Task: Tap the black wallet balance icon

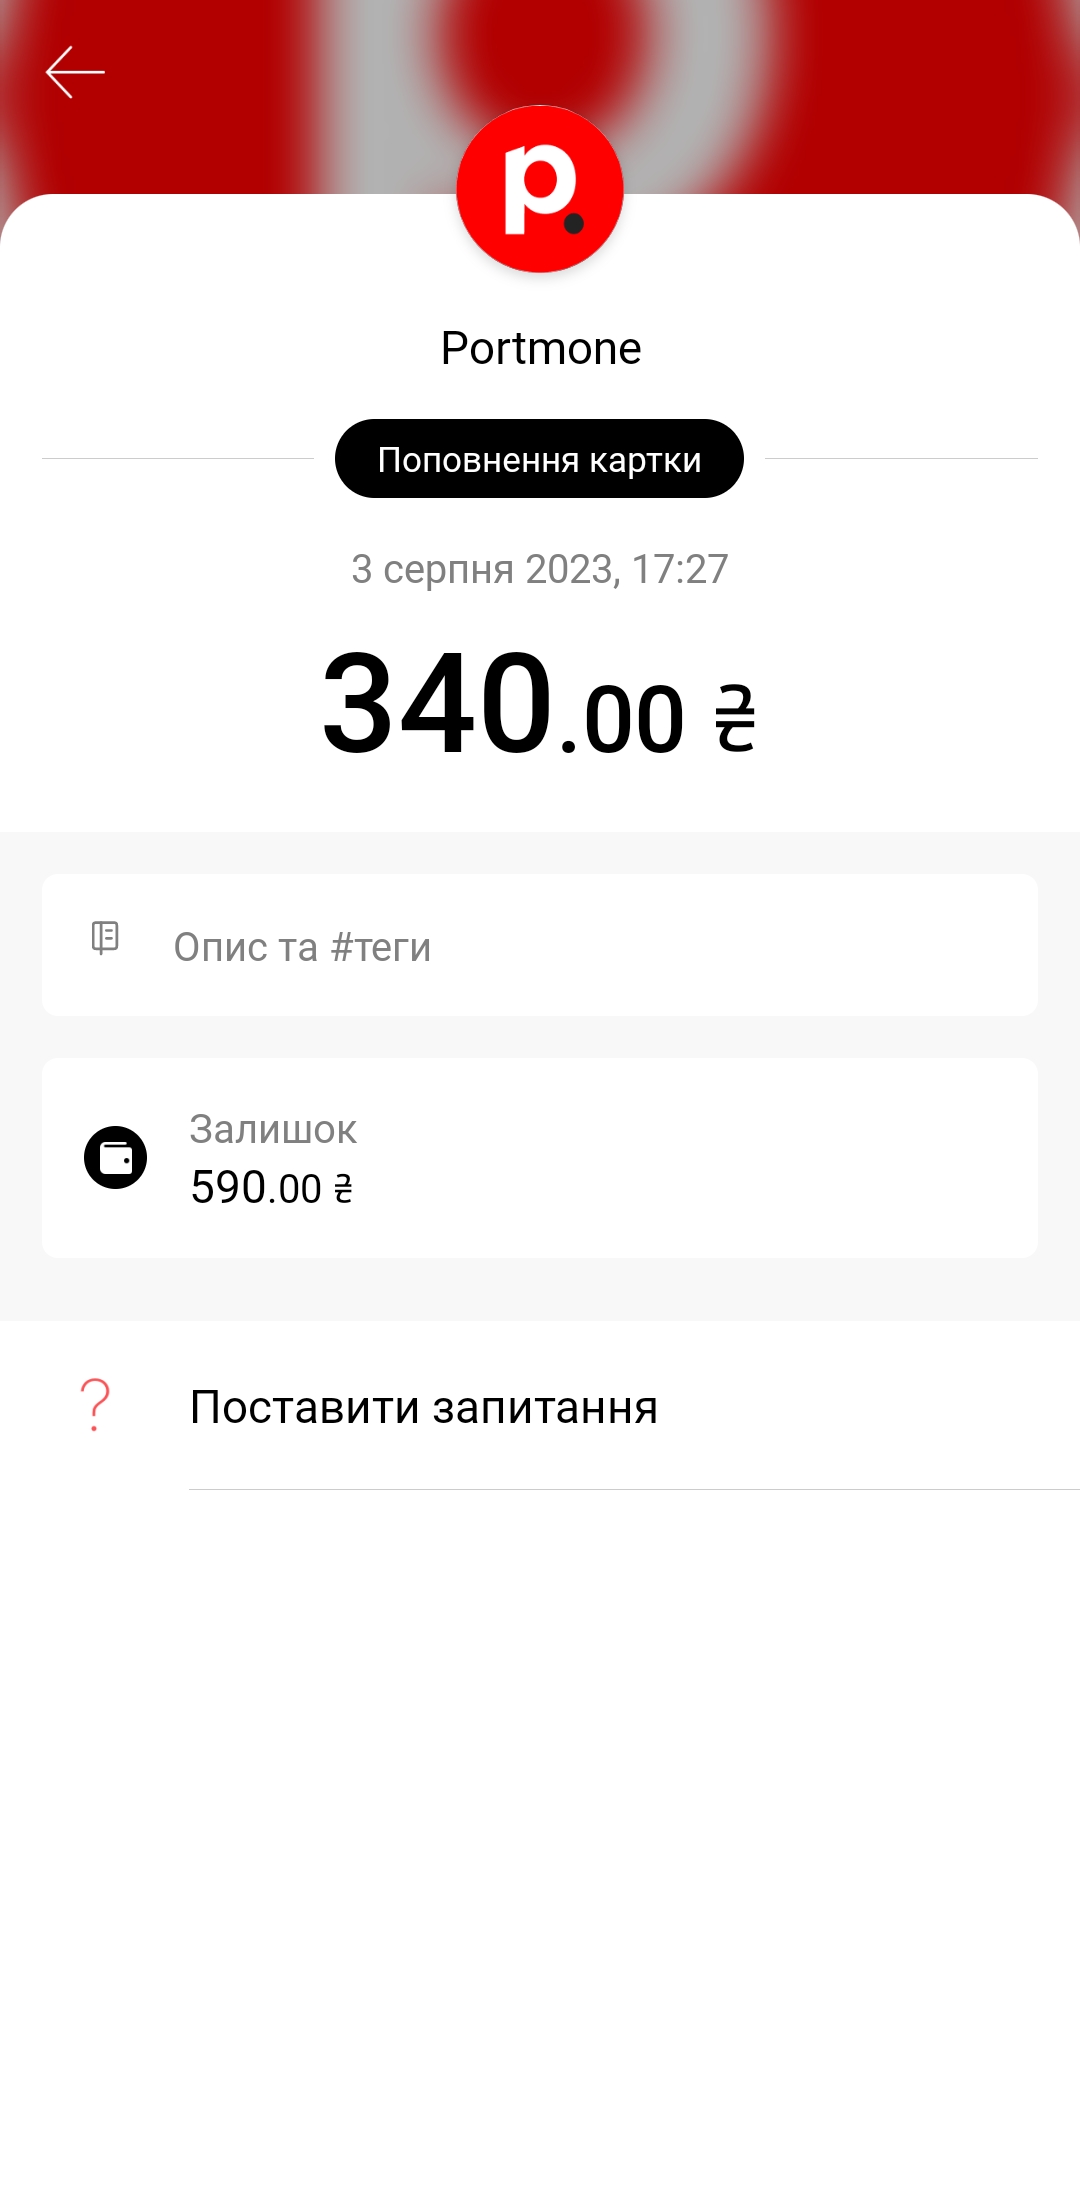Action: click(115, 1157)
